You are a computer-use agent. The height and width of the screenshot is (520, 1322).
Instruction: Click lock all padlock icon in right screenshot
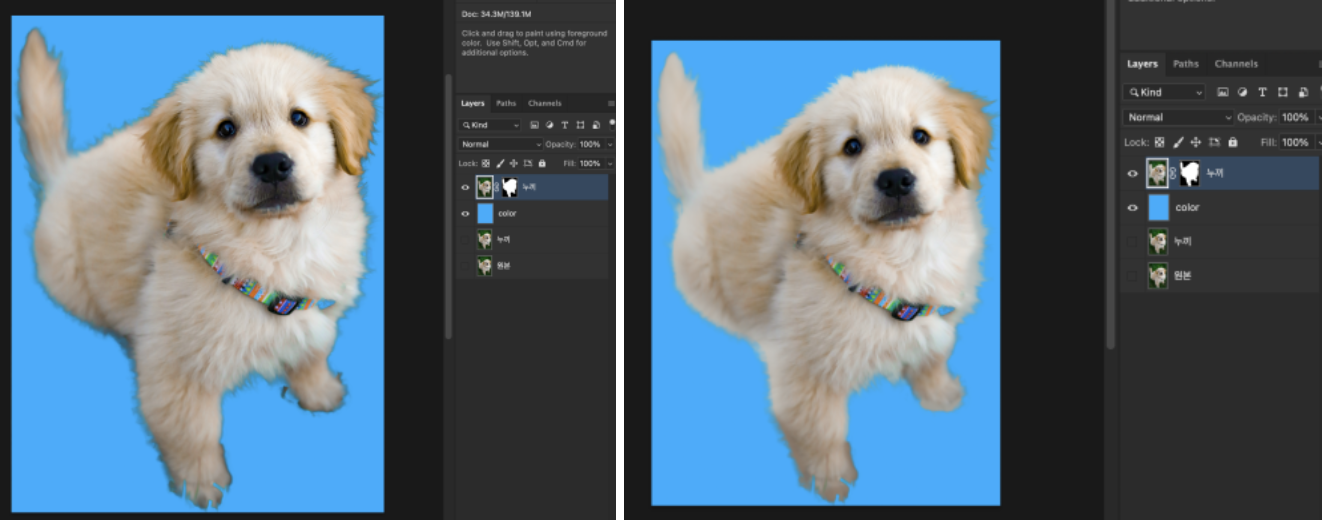click(x=1232, y=142)
